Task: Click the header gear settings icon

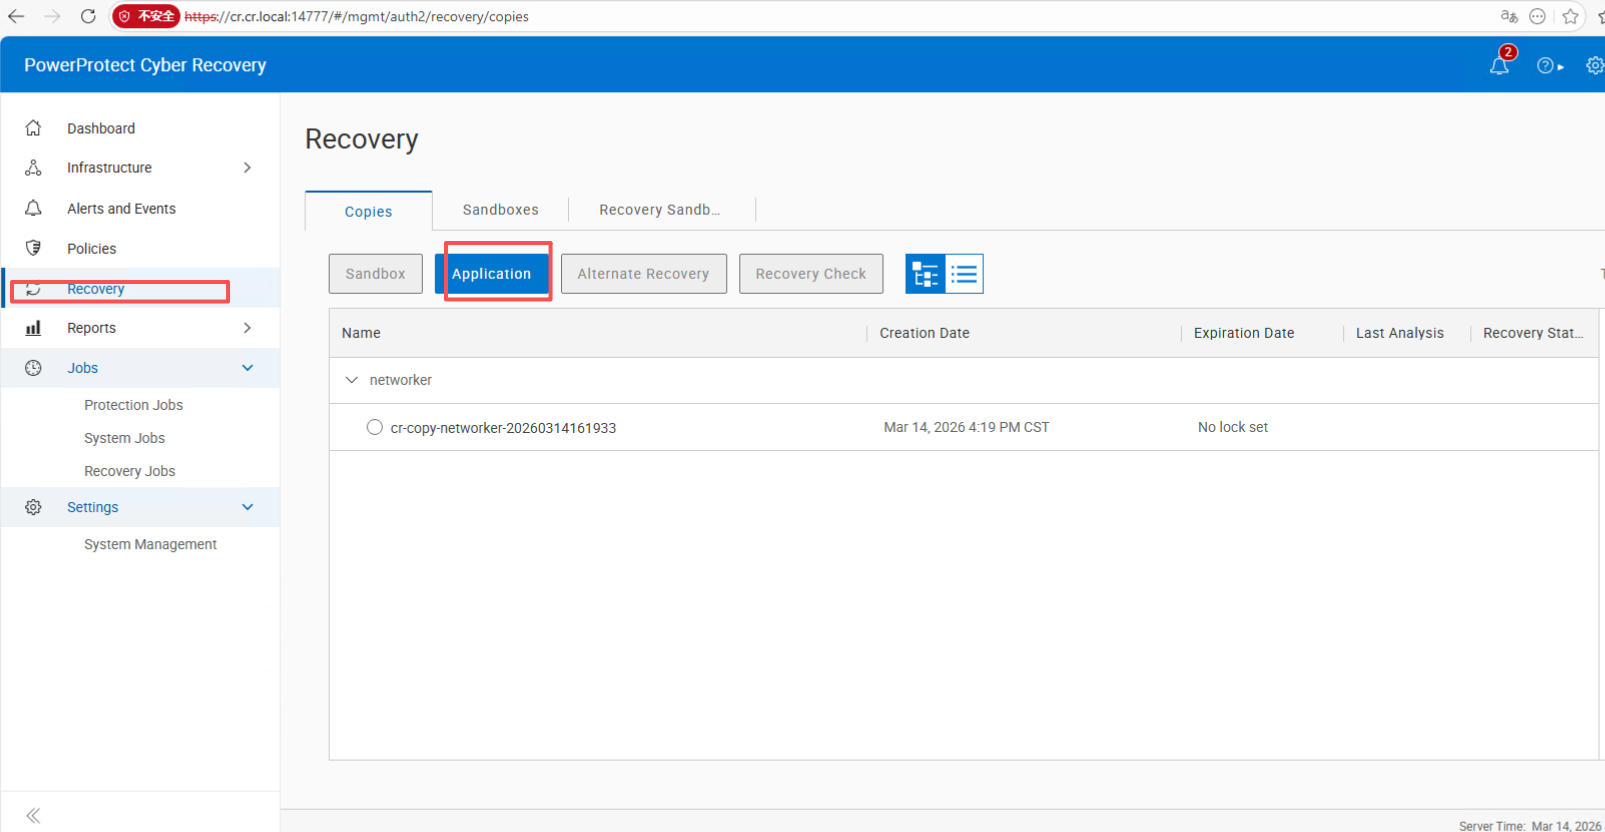Action: pos(1595,66)
